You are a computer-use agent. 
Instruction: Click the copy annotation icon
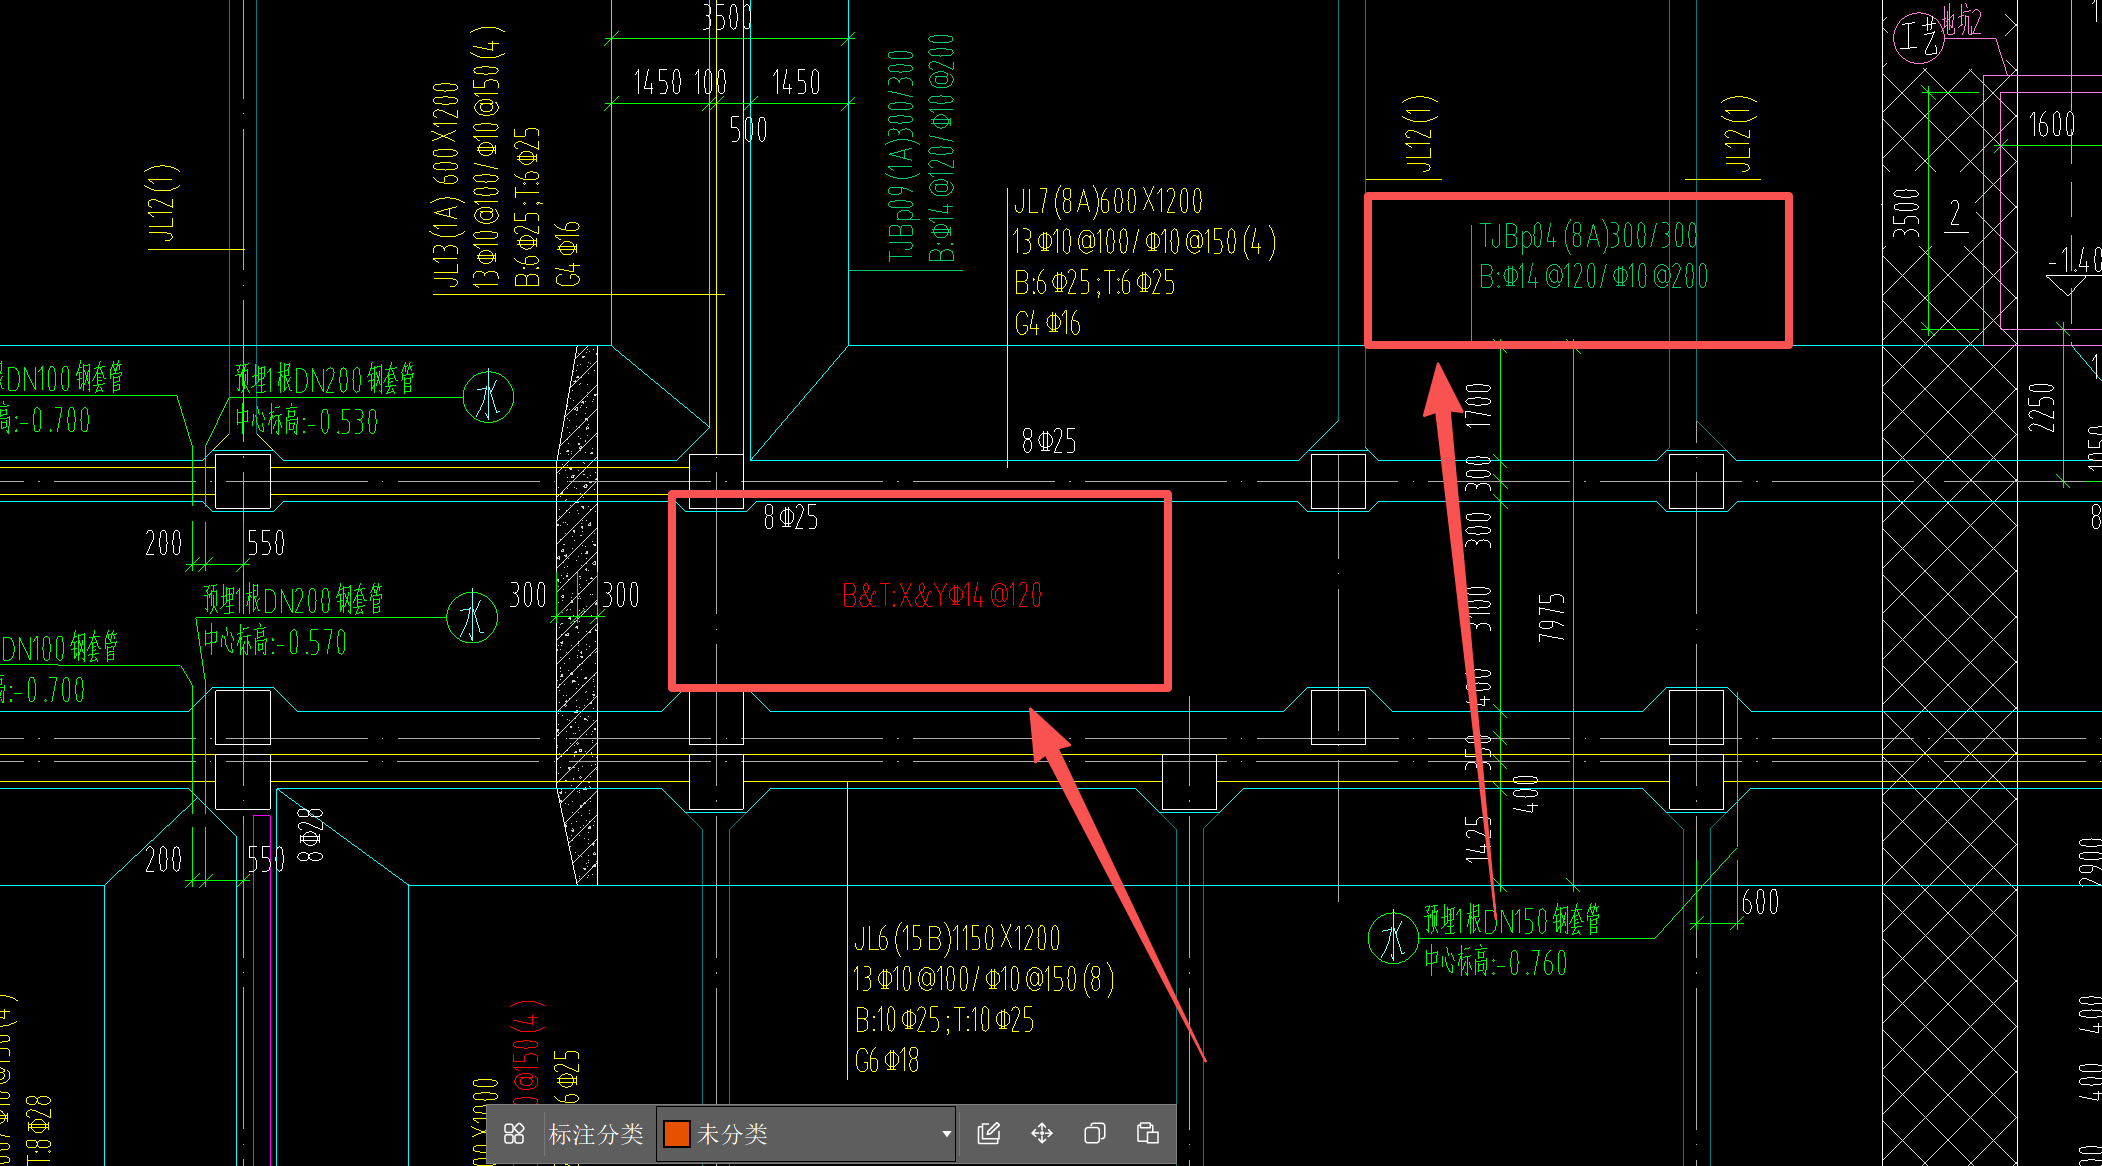(x=1094, y=1133)
